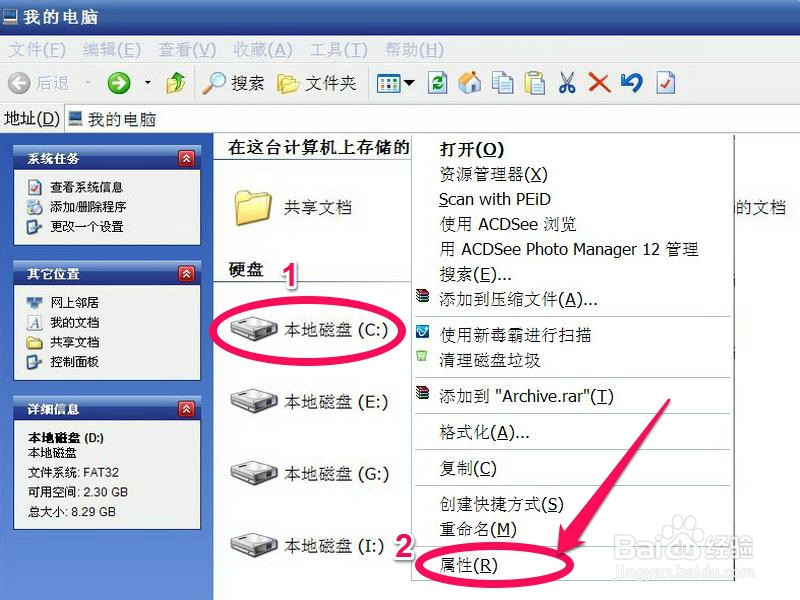The height and width of the screenshot is (600, 800).
Task: Collapse the 详细信息 panel
Action: 186,409
